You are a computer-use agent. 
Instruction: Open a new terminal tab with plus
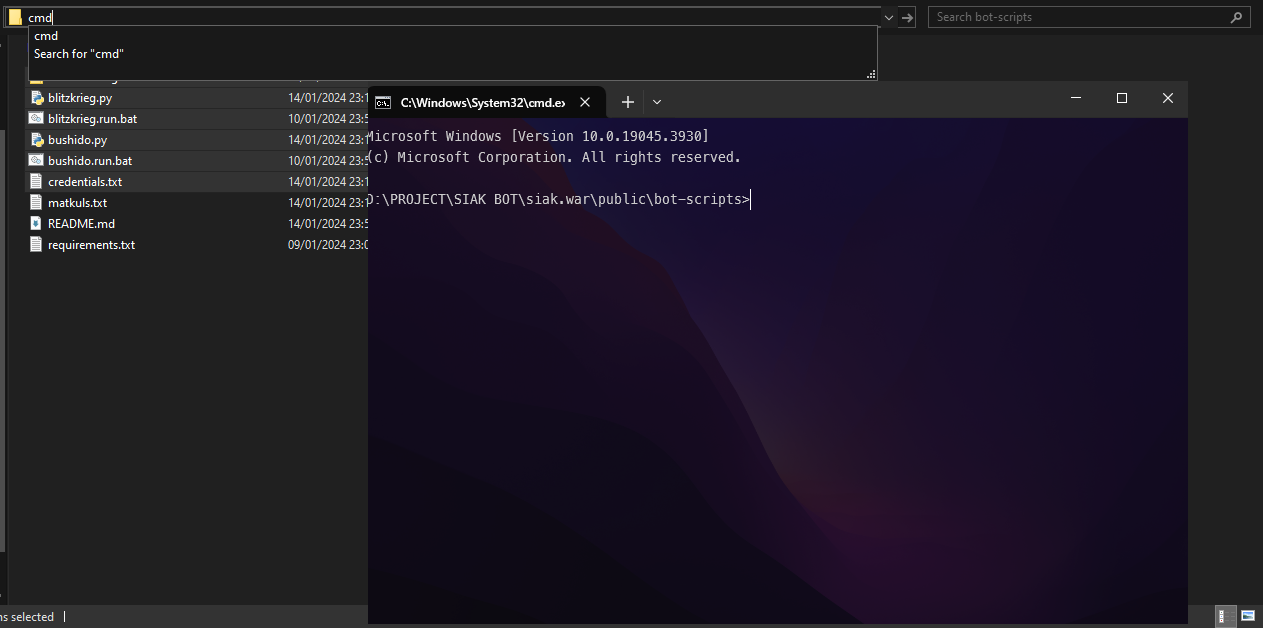(x=627, y=102)
